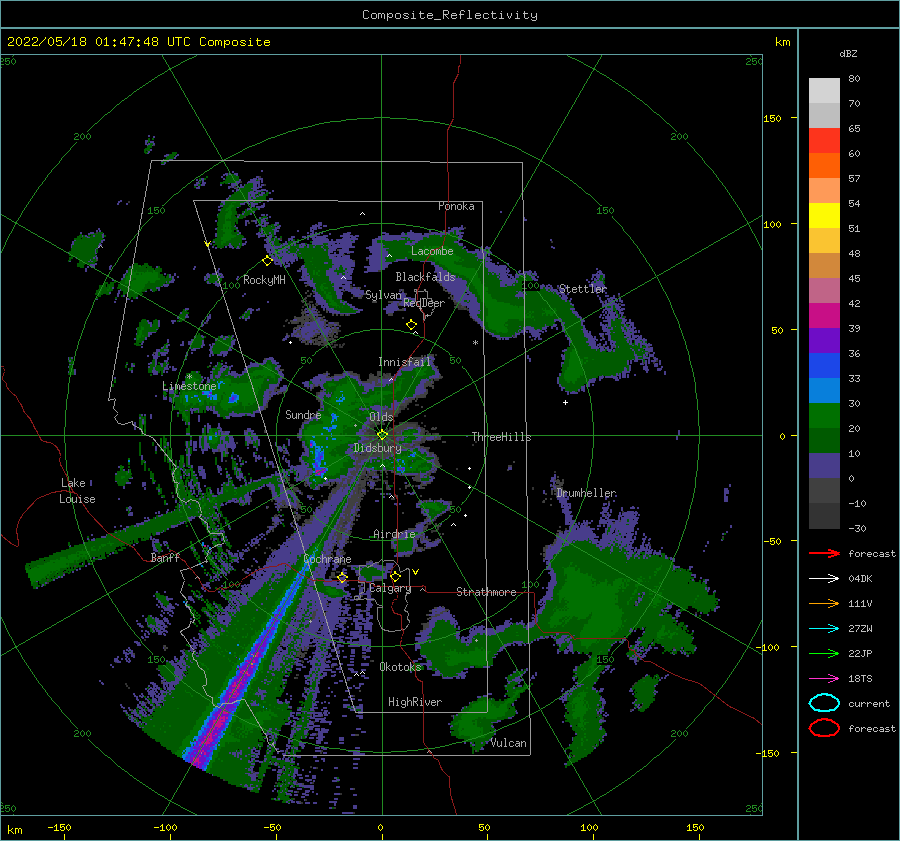This screenshot has width=900, height=841.
Task: Click the Blackfalds label
Action: tap(425, 277)
